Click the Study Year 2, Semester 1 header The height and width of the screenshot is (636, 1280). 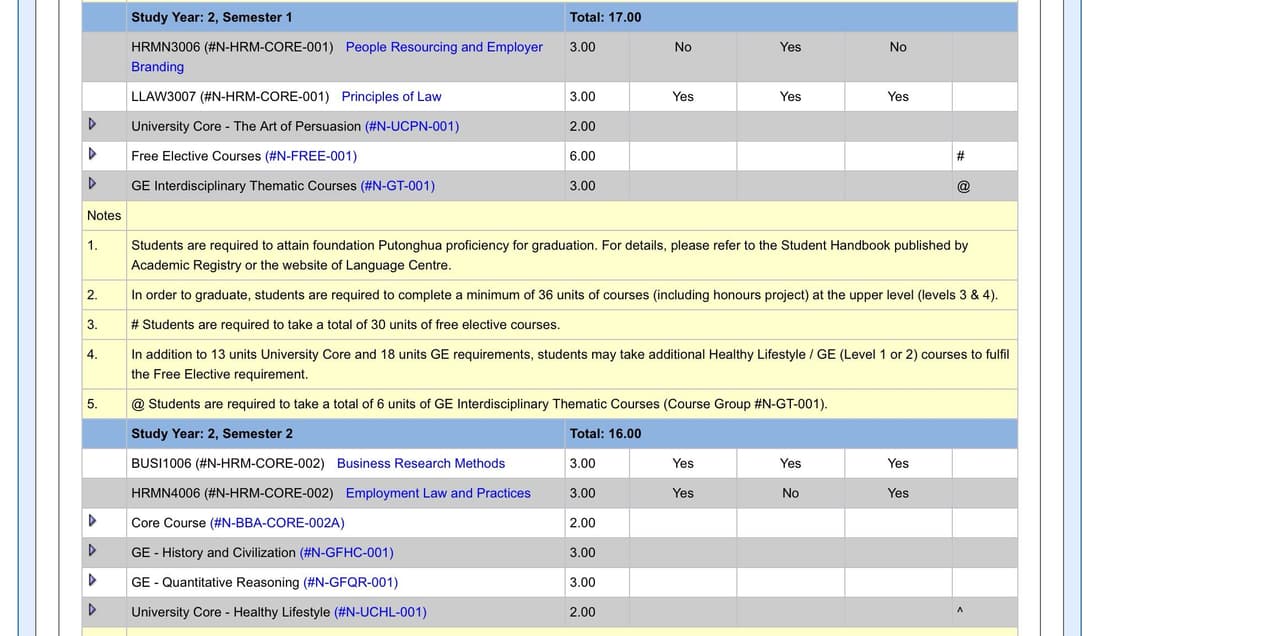click(212, 17)
